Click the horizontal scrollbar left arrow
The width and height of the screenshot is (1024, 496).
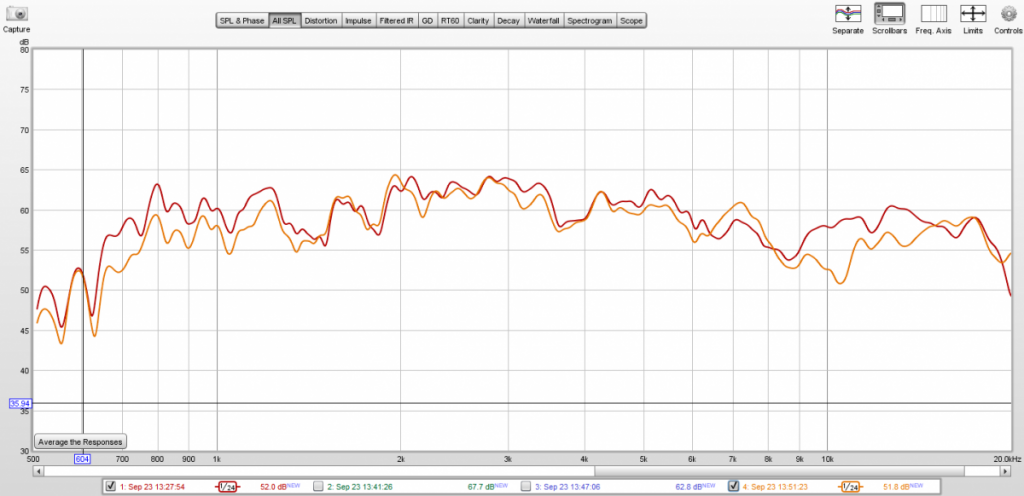coord(39,471)
